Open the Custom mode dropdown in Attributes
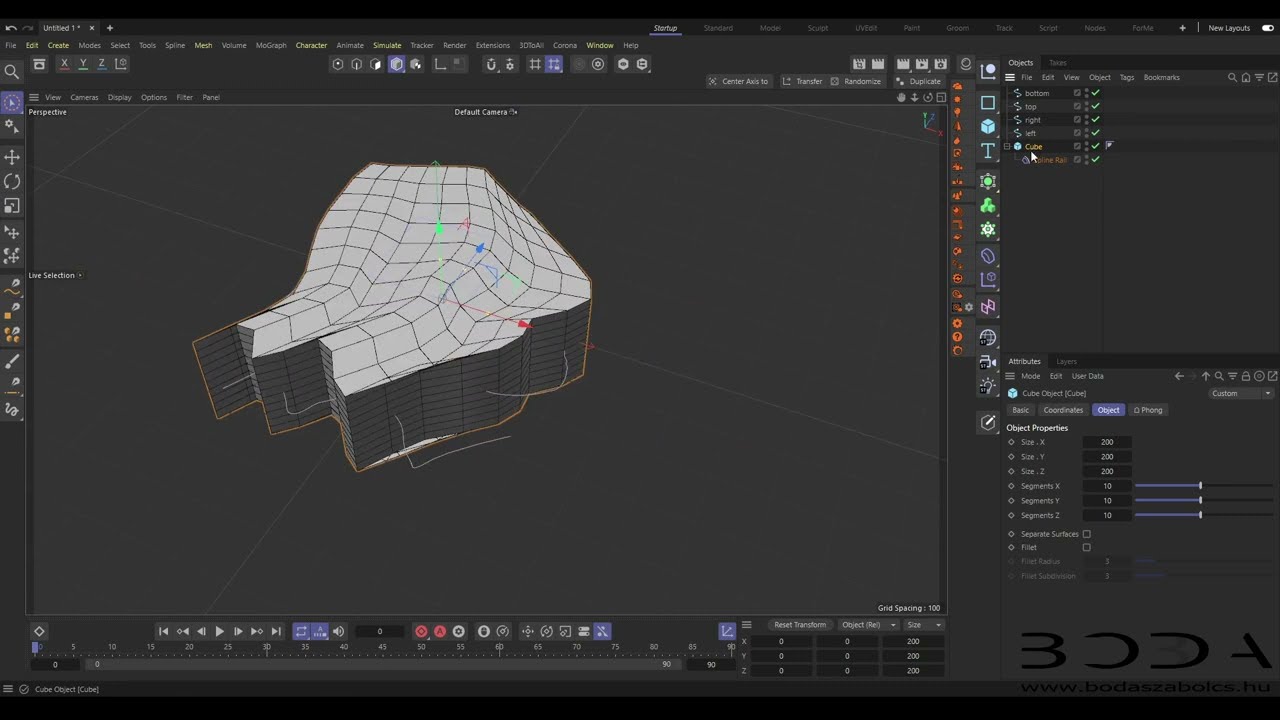Image resolution: width=1280 pixels, height=720 pixels. pyautogui.click(x=1241, y=393)
